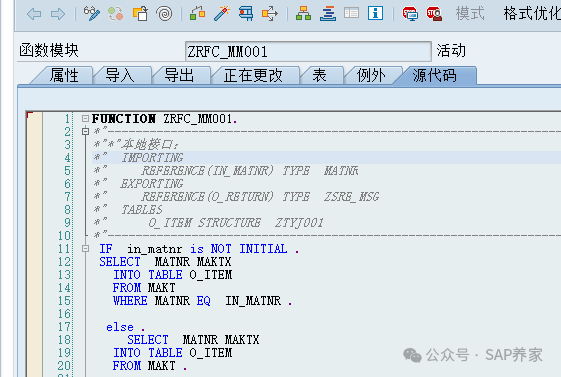Switch to the 正在更改 tab
This screenshot has width=561, height=377.
pyautogui.click(x=253, y=75)
